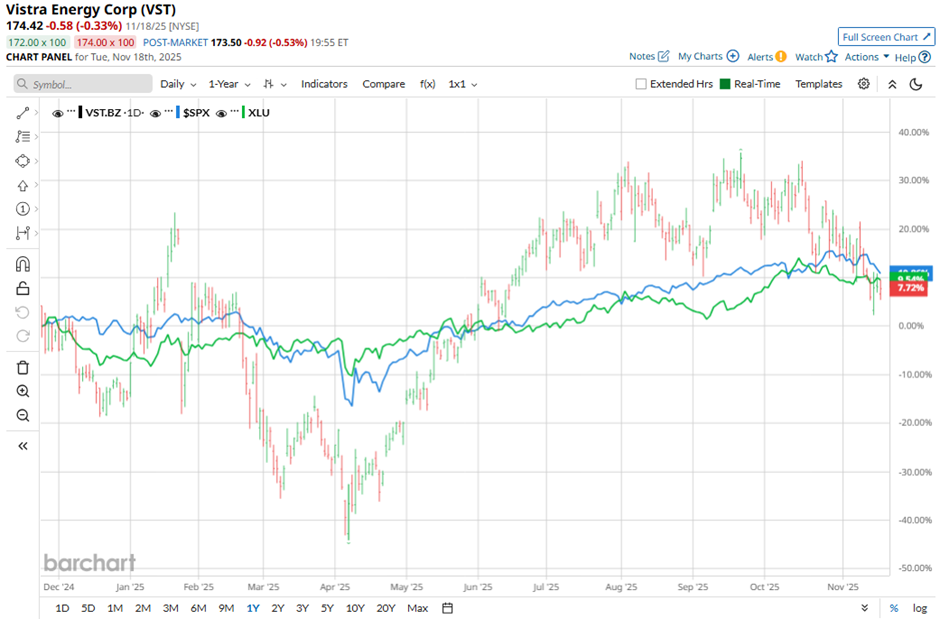Image resolution: width=940 pixels, height=619 pixels.
Task: Open the 1-Year period dropdown
Action: [229, 84]
